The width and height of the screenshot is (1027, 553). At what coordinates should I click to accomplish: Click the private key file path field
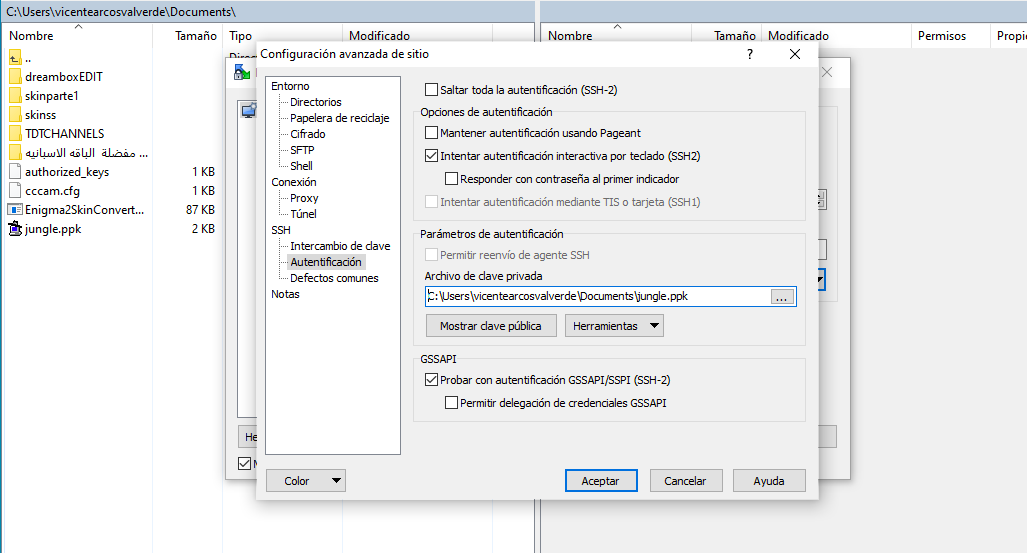pos(595,297)
